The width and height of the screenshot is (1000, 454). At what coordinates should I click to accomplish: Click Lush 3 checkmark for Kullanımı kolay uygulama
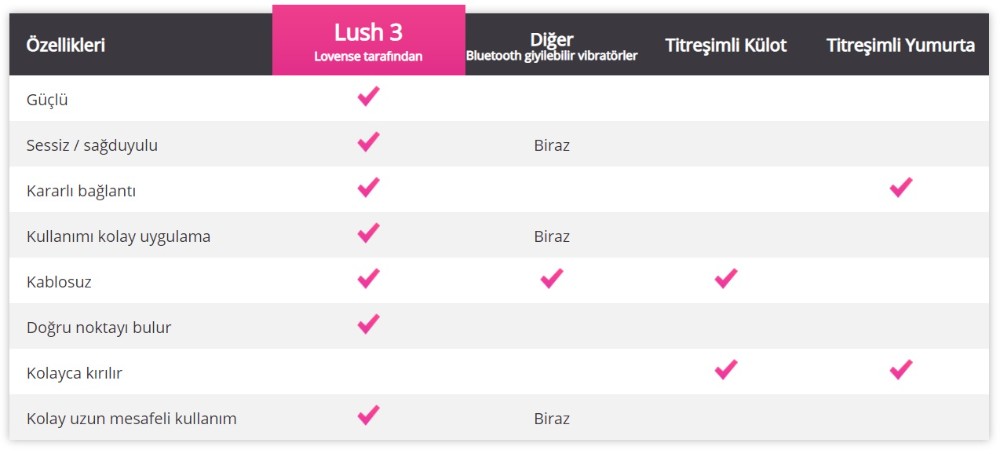(x=368, y=233)
